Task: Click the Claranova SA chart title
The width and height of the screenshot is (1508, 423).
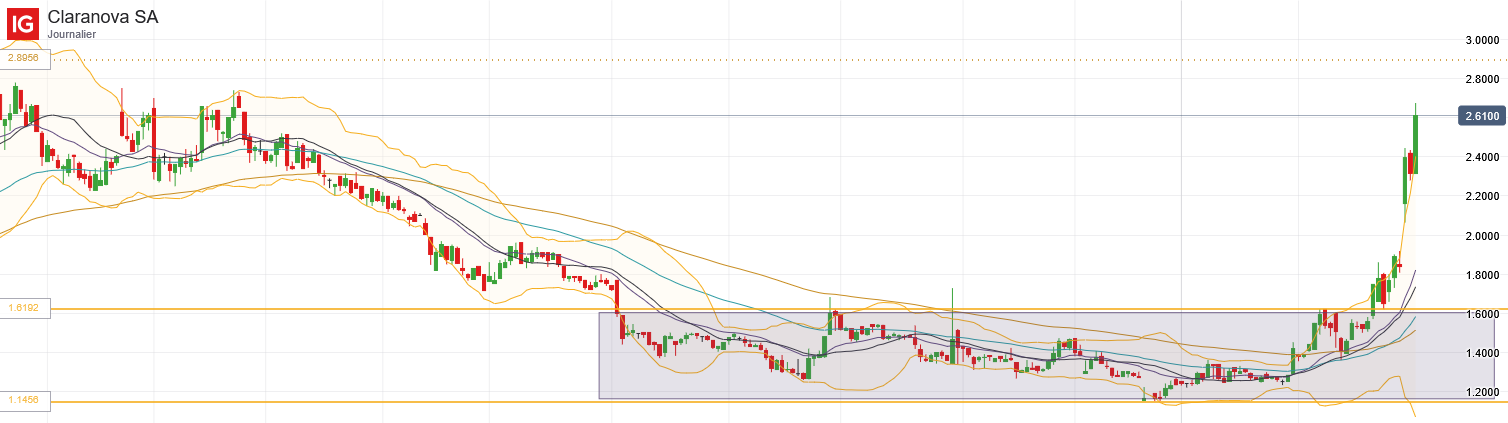Action: [x=102, y=17]
